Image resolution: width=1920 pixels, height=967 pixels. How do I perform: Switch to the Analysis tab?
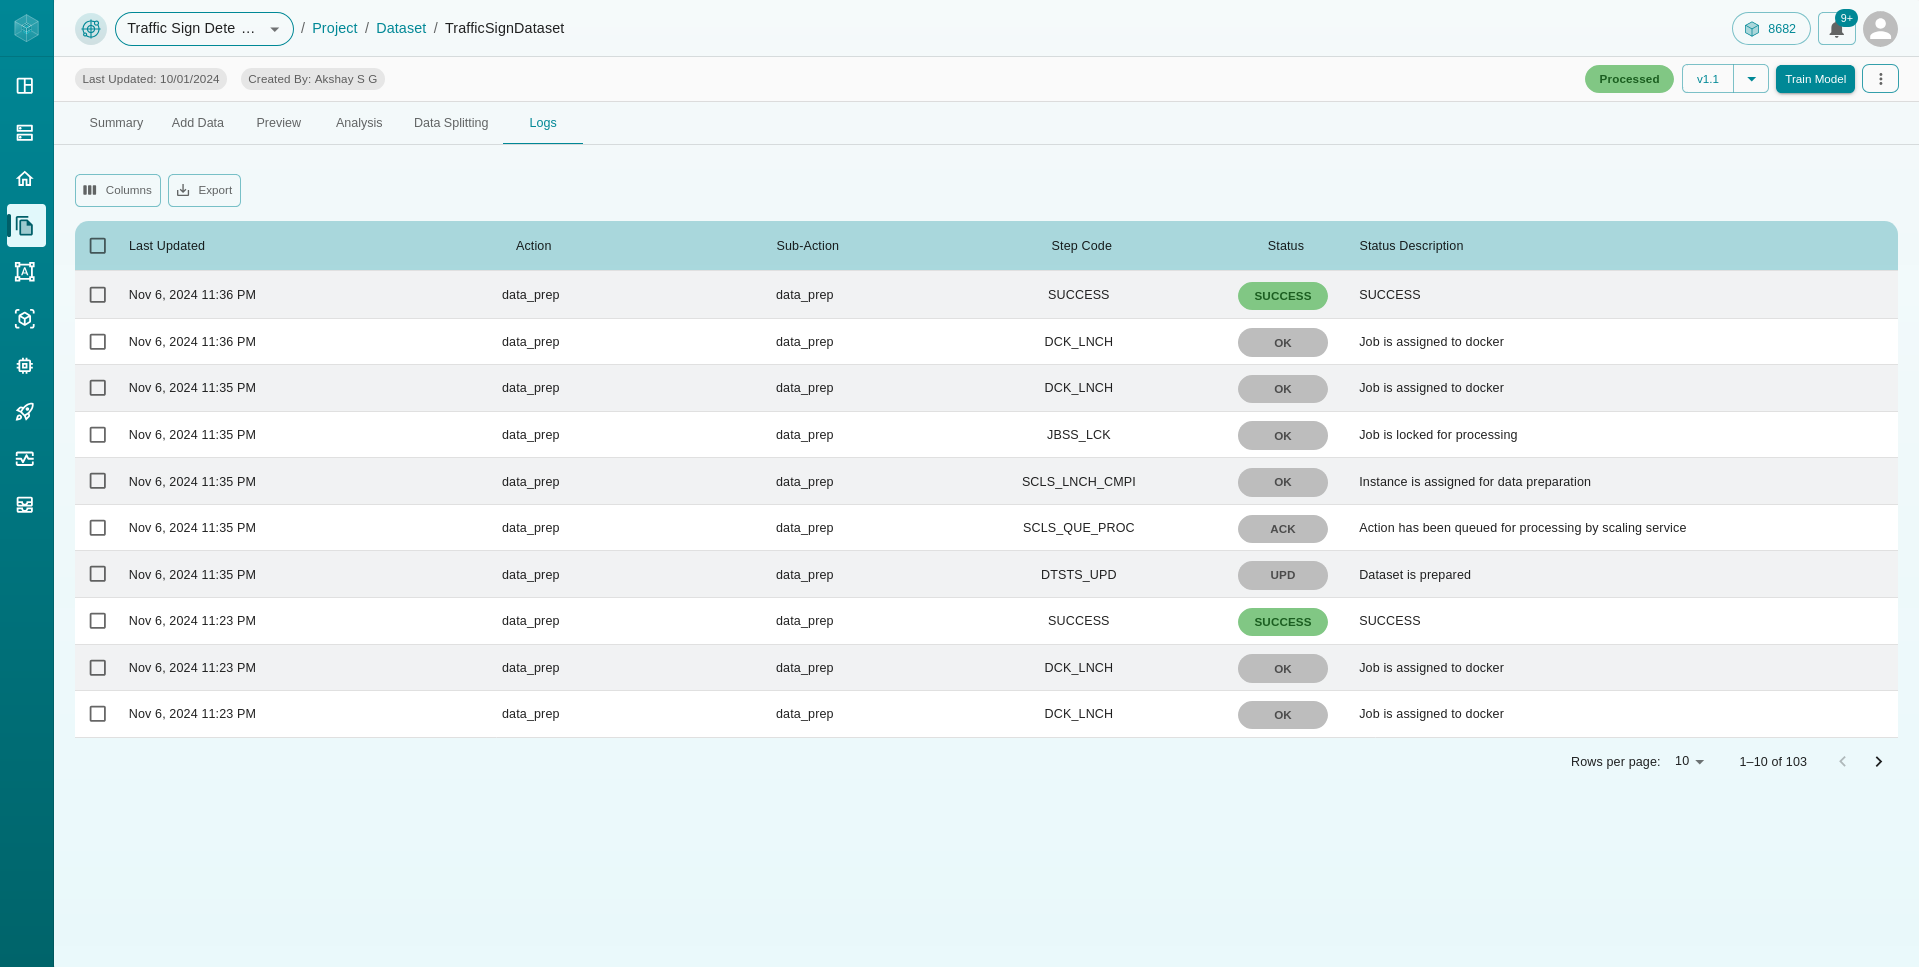359,123
